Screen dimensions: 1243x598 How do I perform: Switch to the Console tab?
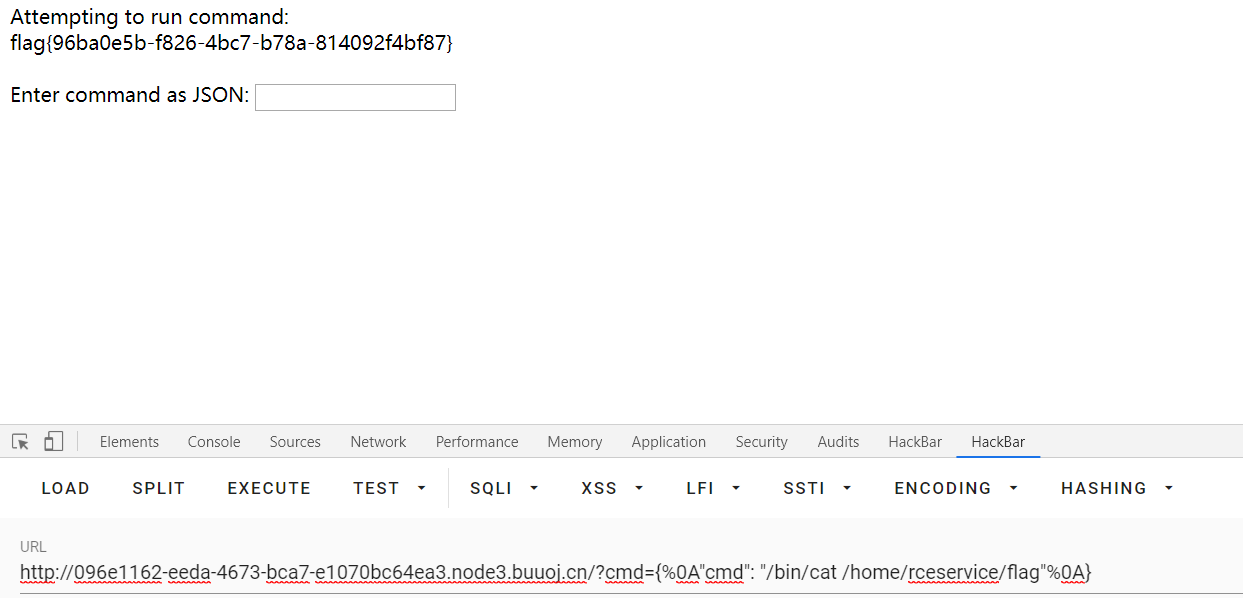tap(214, 442)
